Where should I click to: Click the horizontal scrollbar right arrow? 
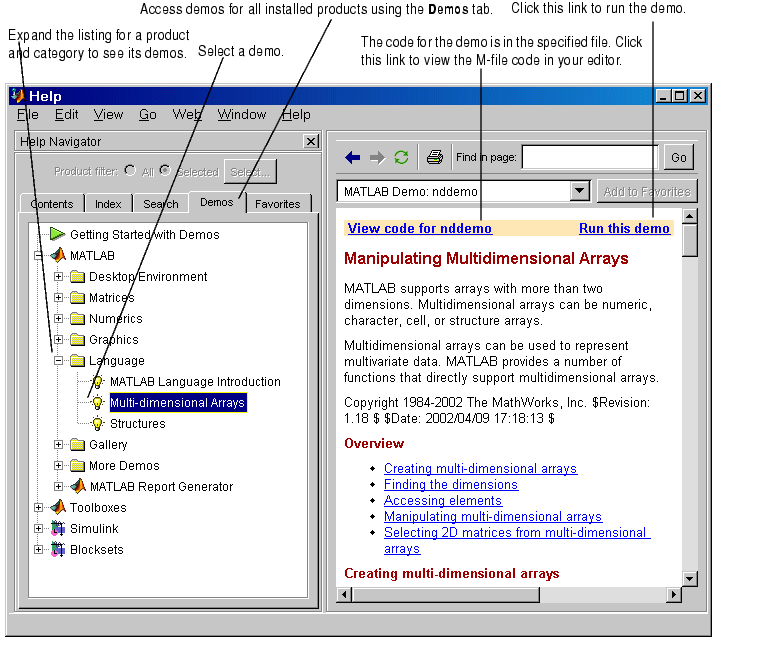(x=673, y=594)
